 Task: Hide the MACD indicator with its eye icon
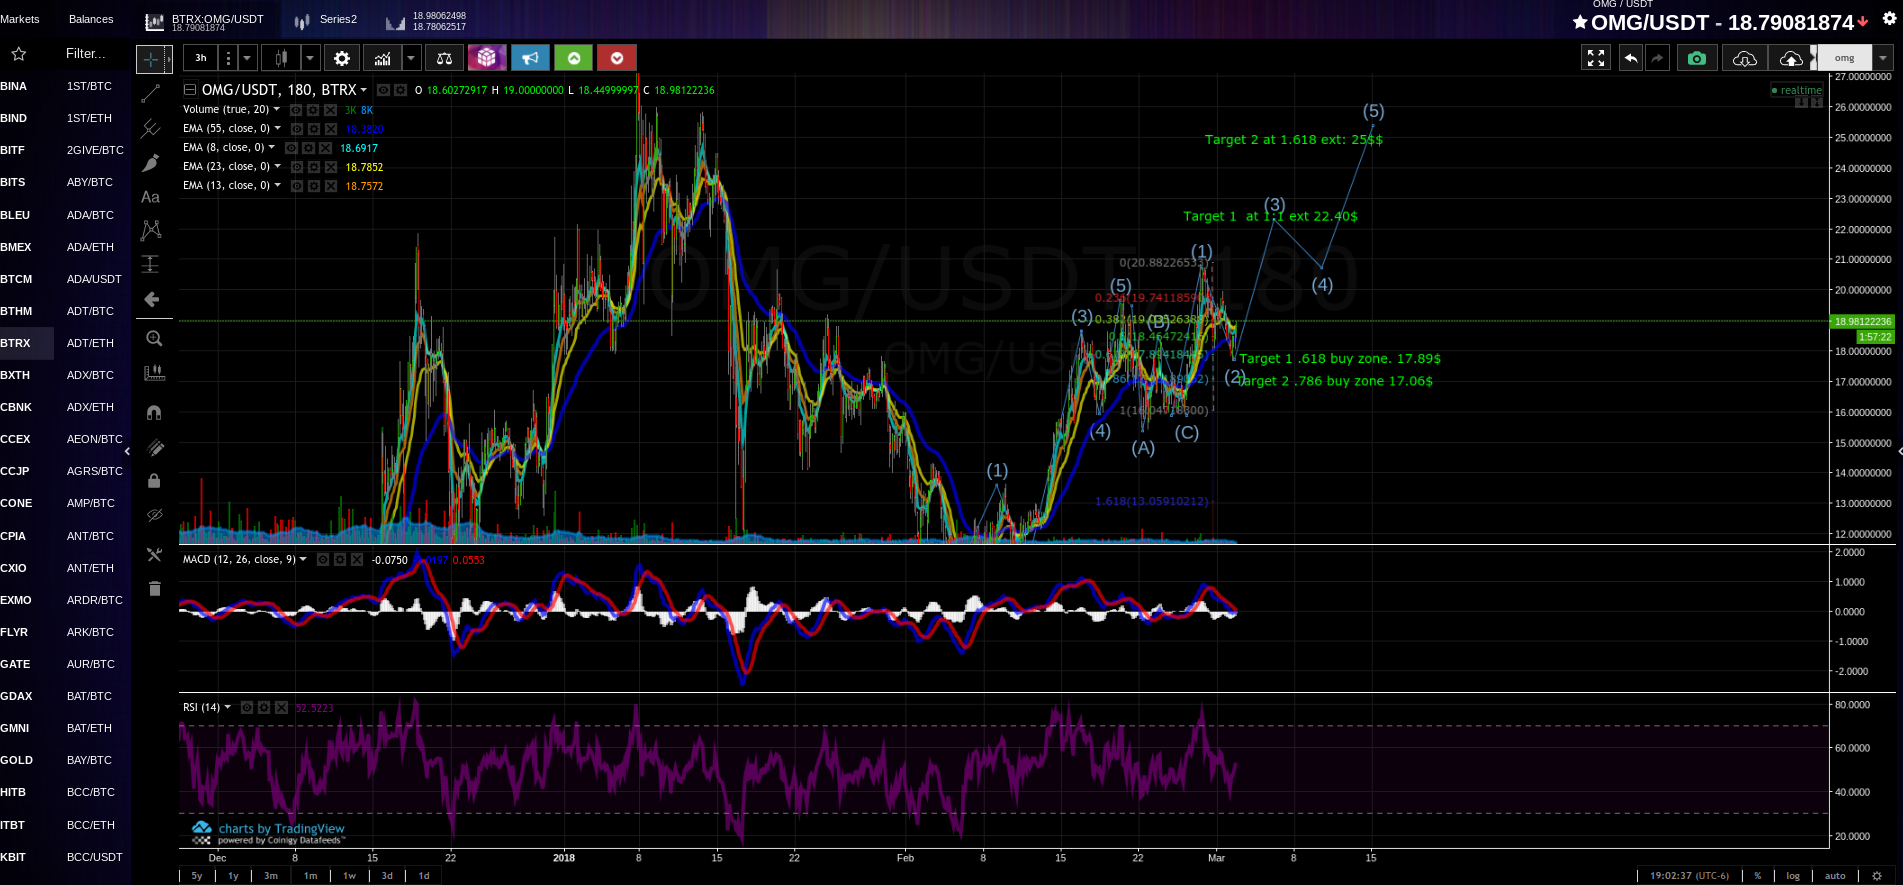tap(323, 560)
